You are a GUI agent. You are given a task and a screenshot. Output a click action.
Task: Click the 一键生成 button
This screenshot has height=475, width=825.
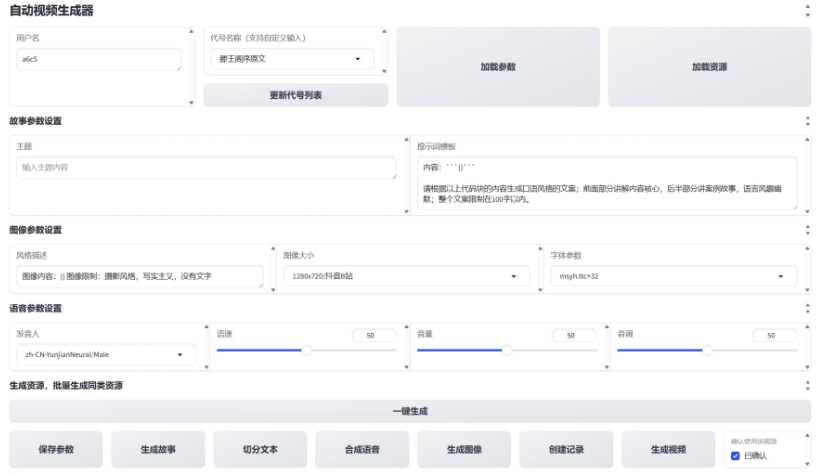tap(410, 411)
